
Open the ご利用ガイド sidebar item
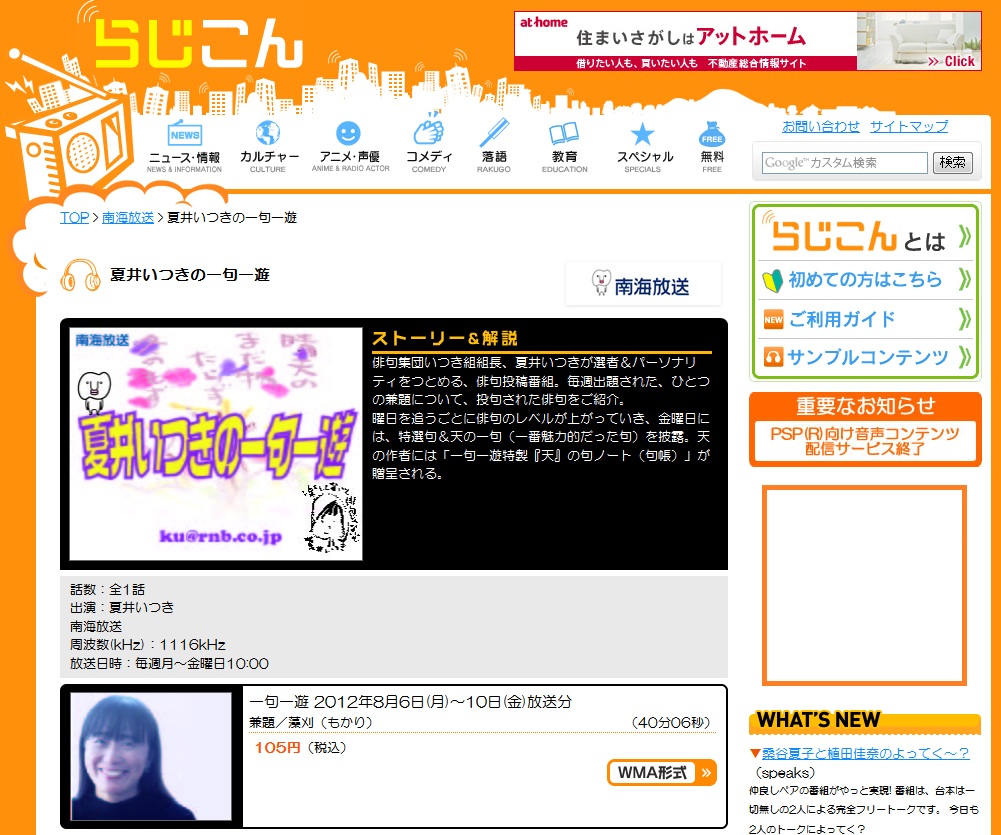tap(866, 319)
